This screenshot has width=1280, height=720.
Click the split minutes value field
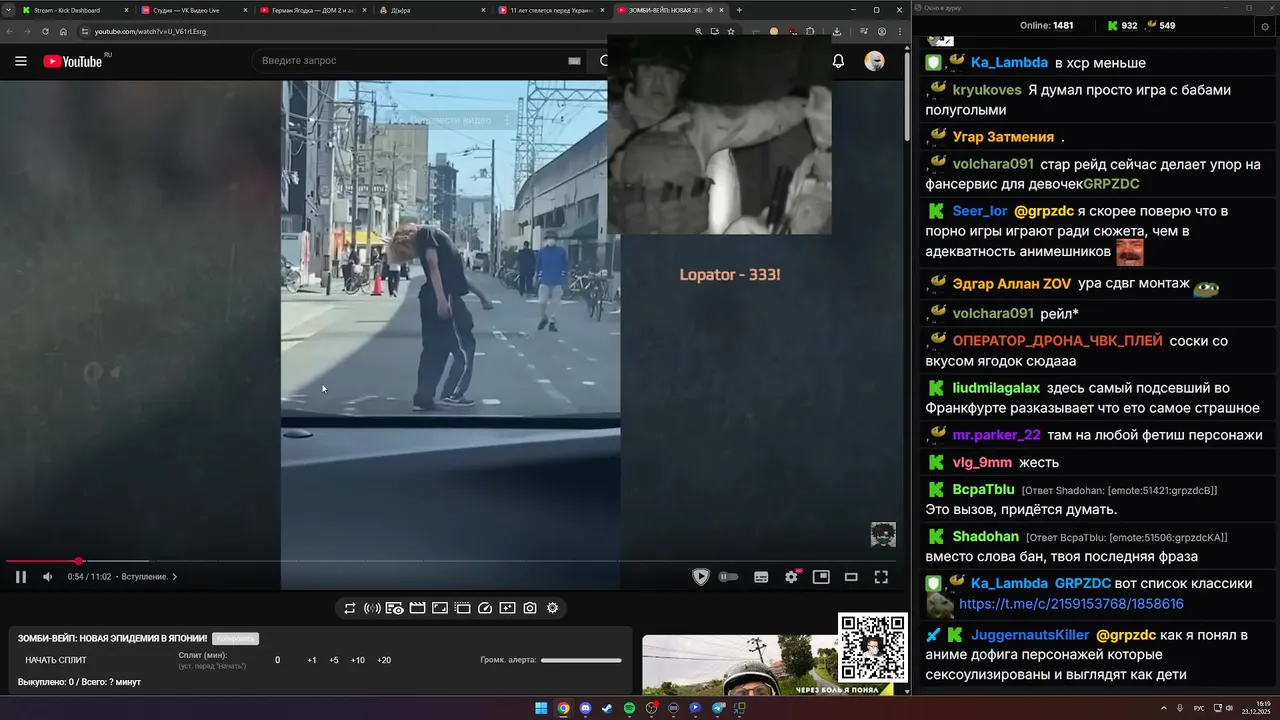[278, 660]
